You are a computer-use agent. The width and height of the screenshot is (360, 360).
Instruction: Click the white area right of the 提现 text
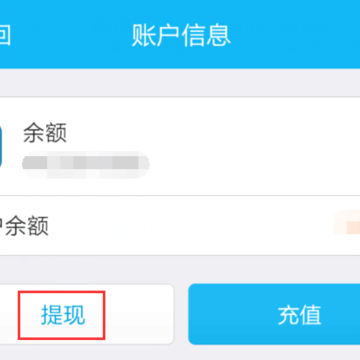click(140, 314)
